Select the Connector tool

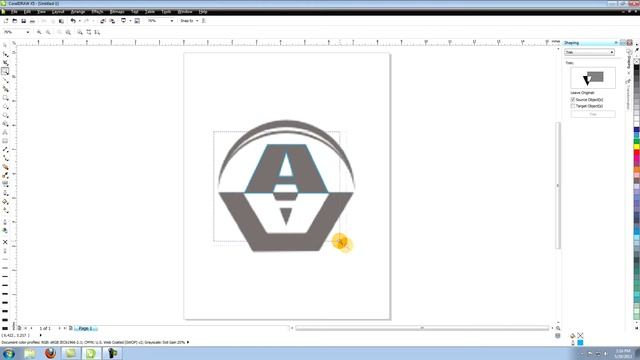coord(5,158)
